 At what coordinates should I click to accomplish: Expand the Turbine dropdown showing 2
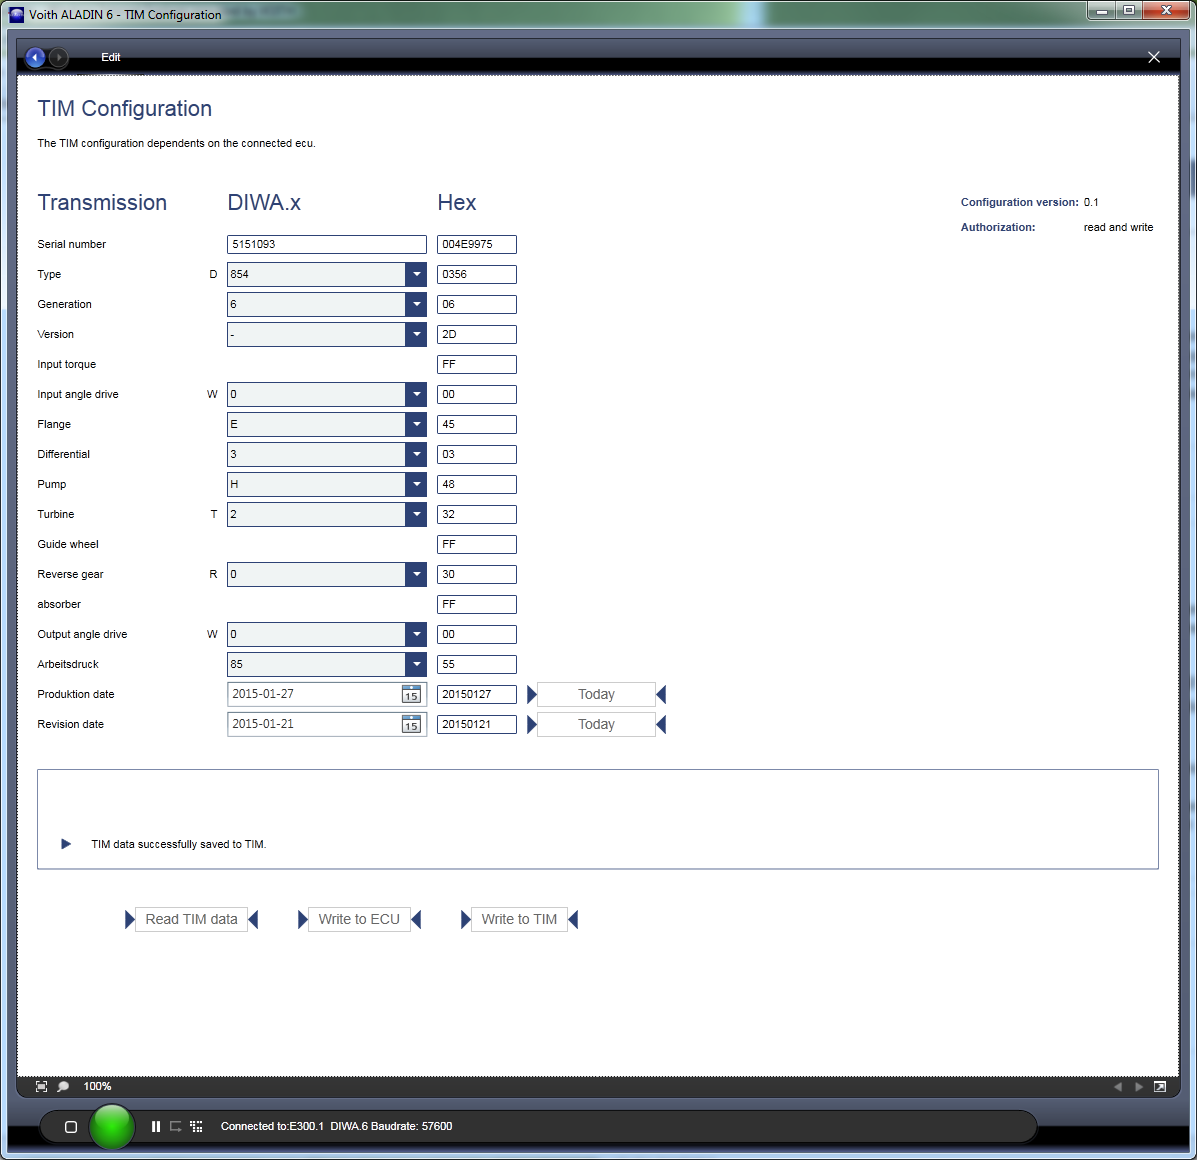click(x=416, y=514)
